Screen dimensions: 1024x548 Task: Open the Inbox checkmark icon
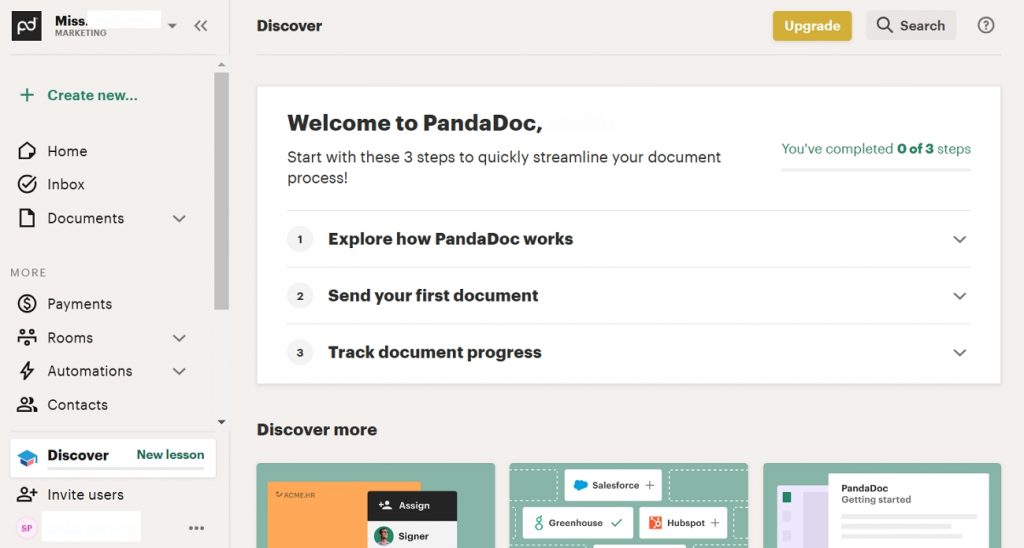pos(27,184)
